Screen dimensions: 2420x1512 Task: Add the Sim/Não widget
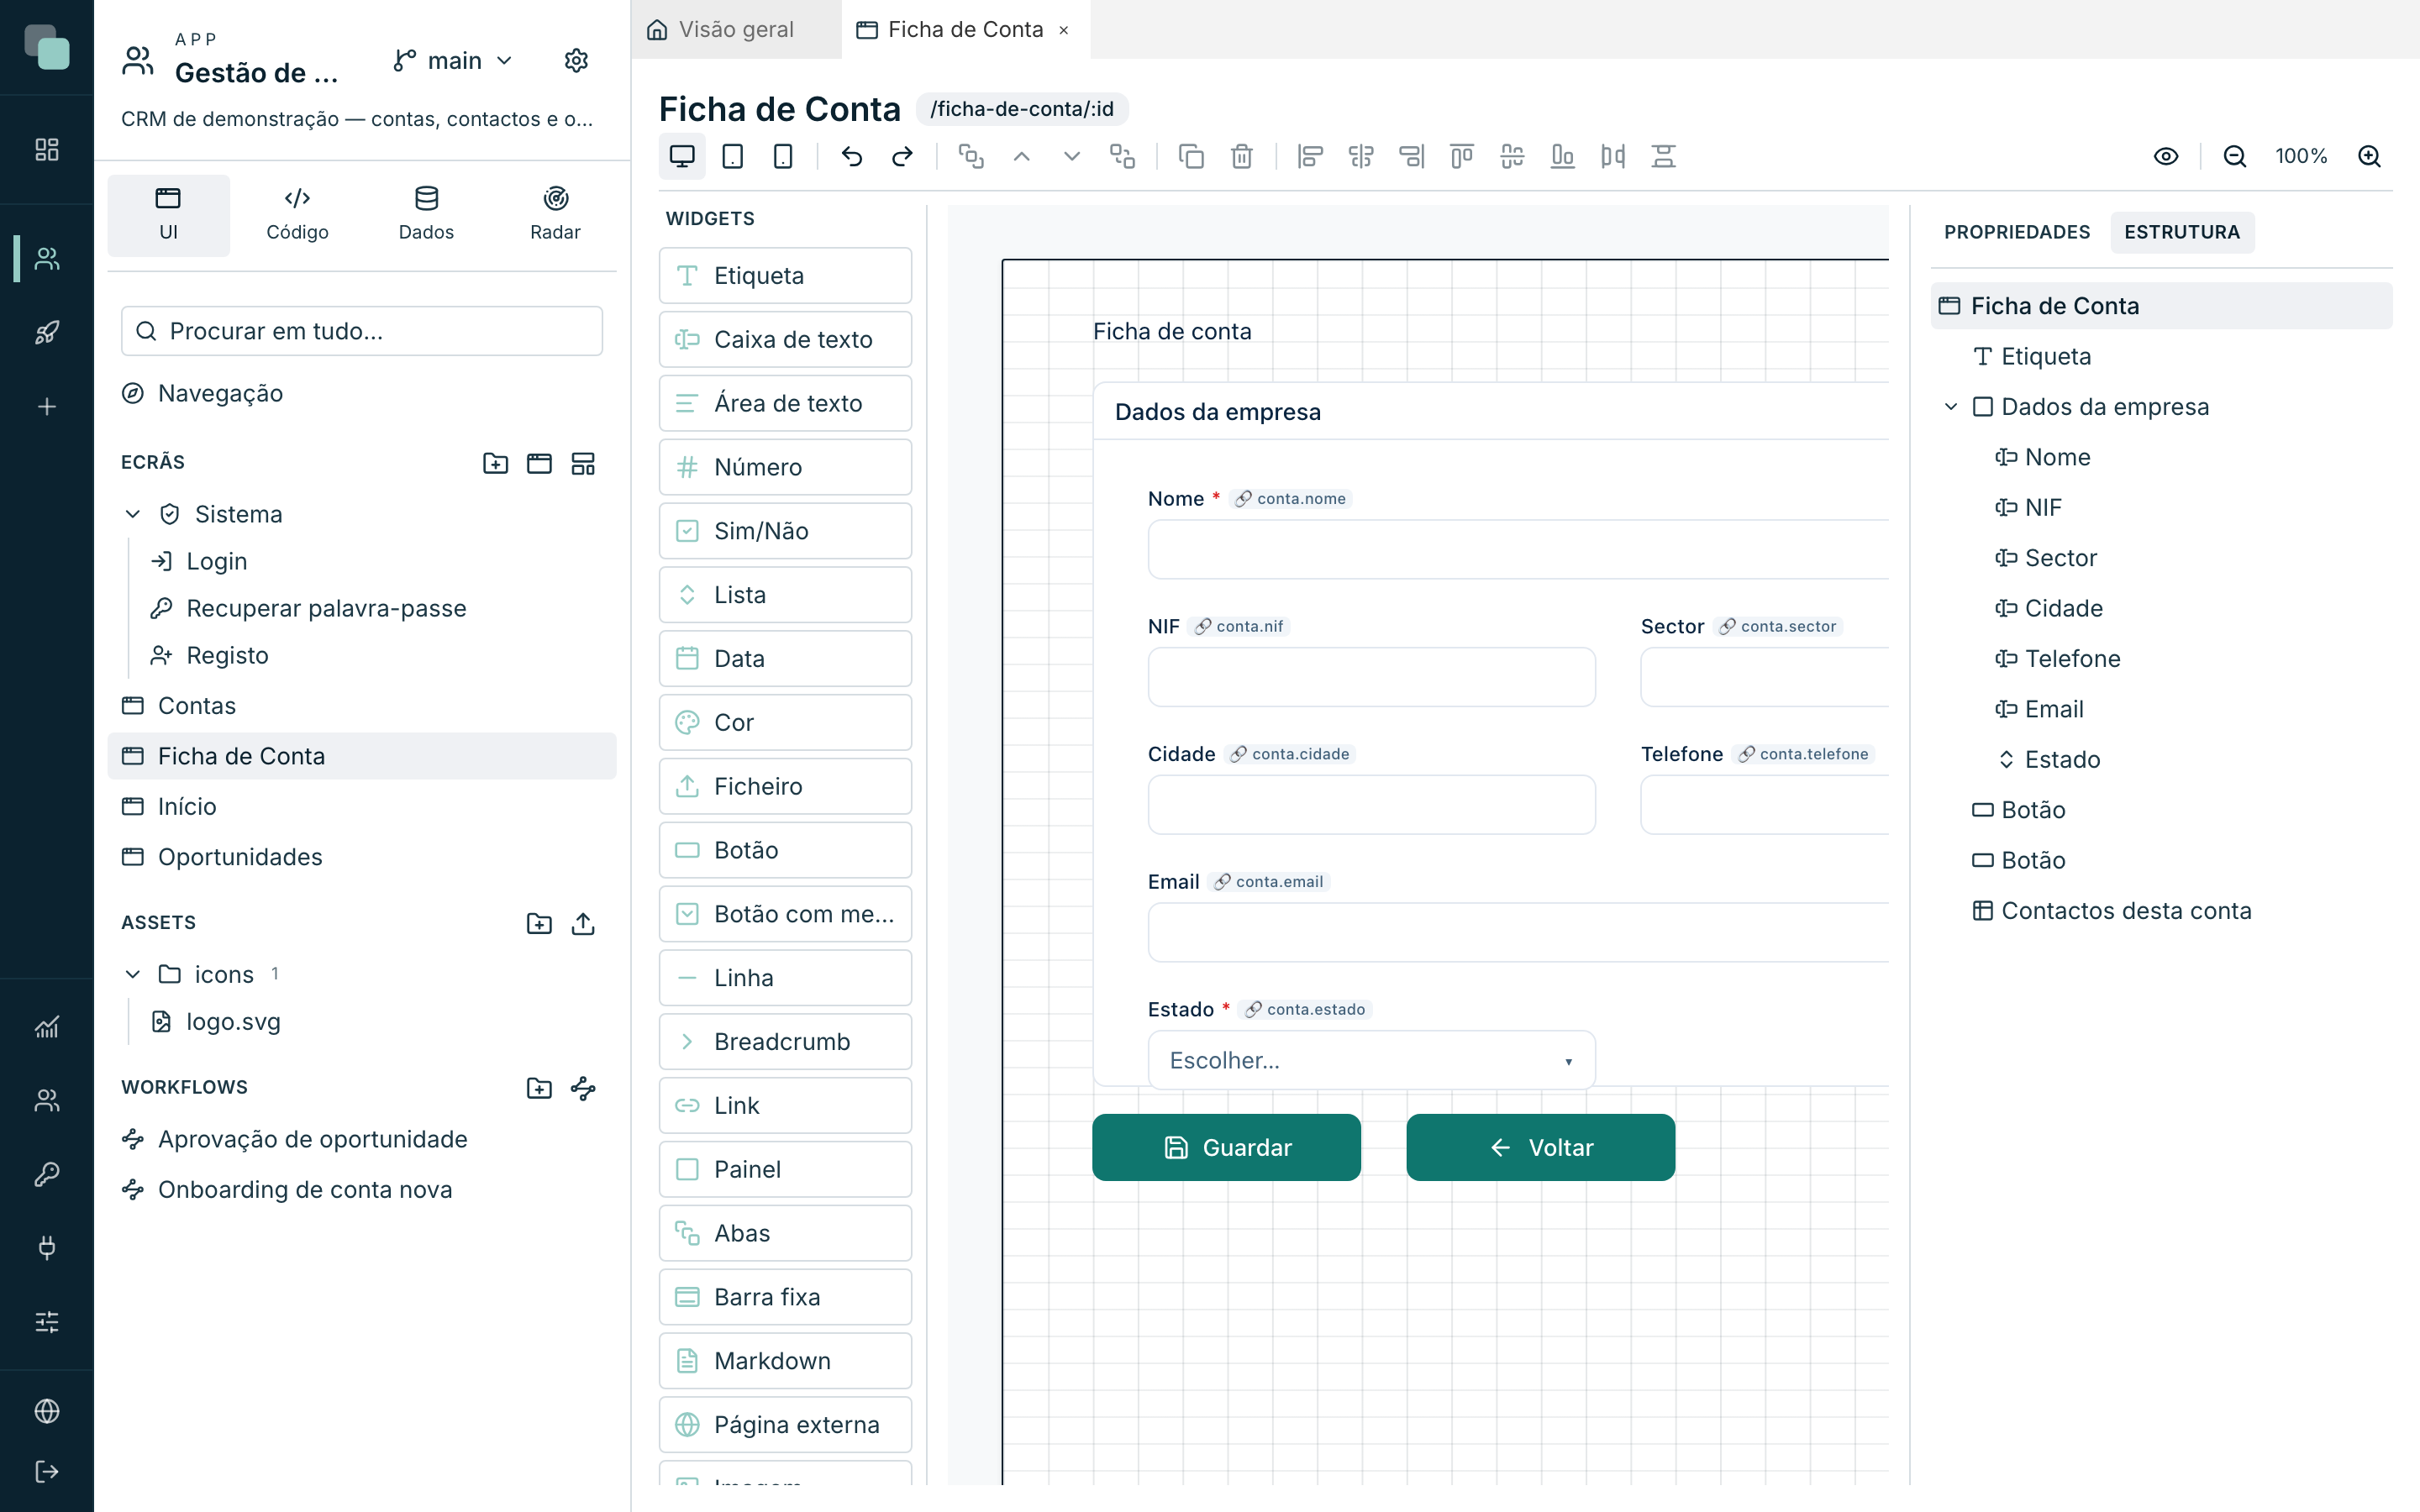pos(785,530)
